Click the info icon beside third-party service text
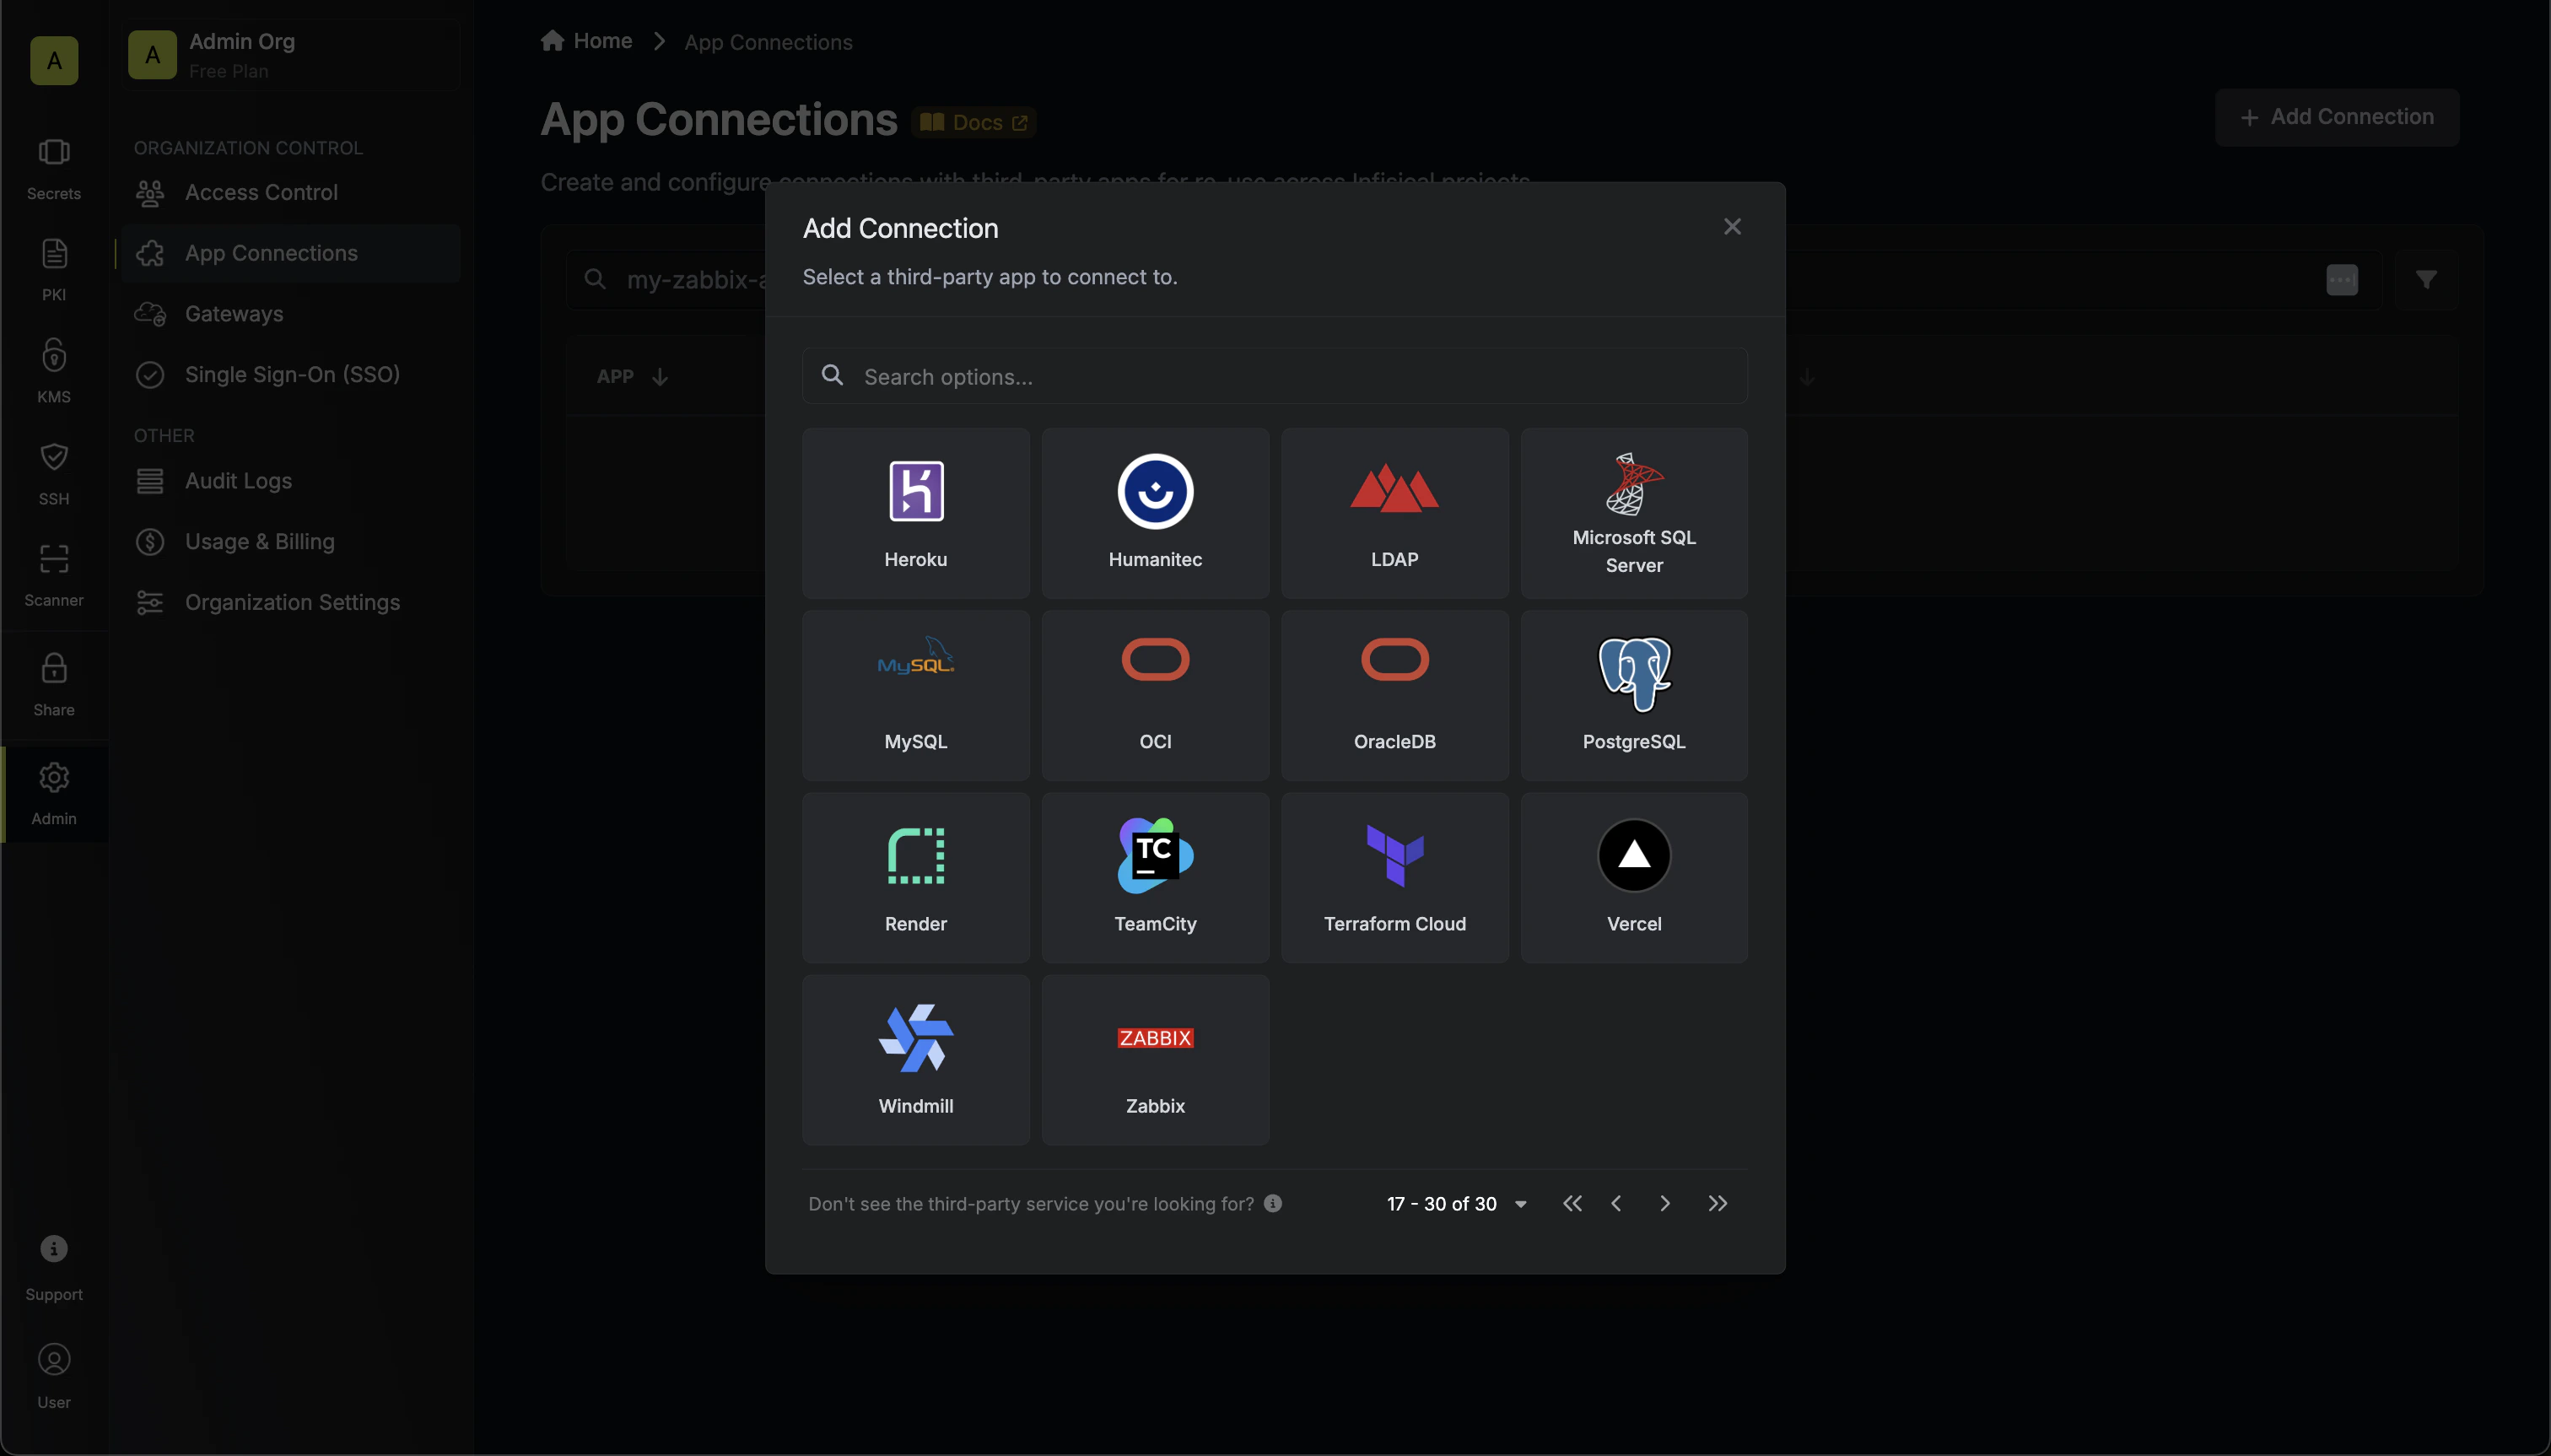The height and width of the screenshot is (1456, 2551). coord(1272,1203)
